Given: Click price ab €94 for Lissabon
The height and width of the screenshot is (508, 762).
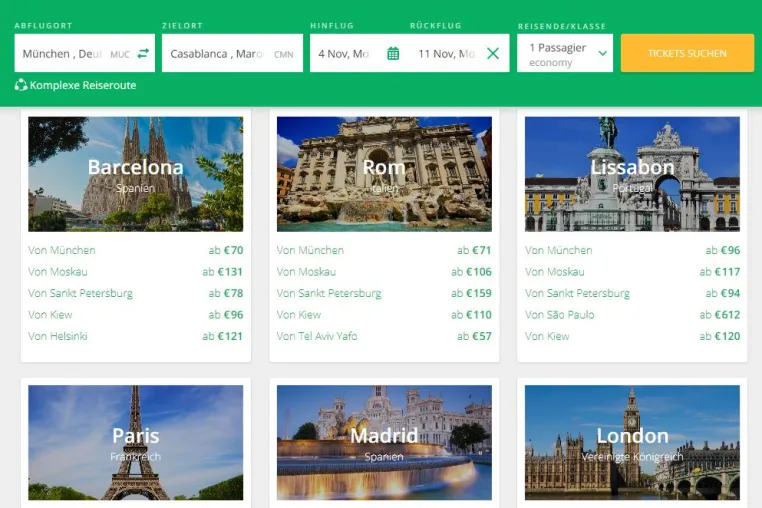Looking at the screenshot, I should 723,293.
